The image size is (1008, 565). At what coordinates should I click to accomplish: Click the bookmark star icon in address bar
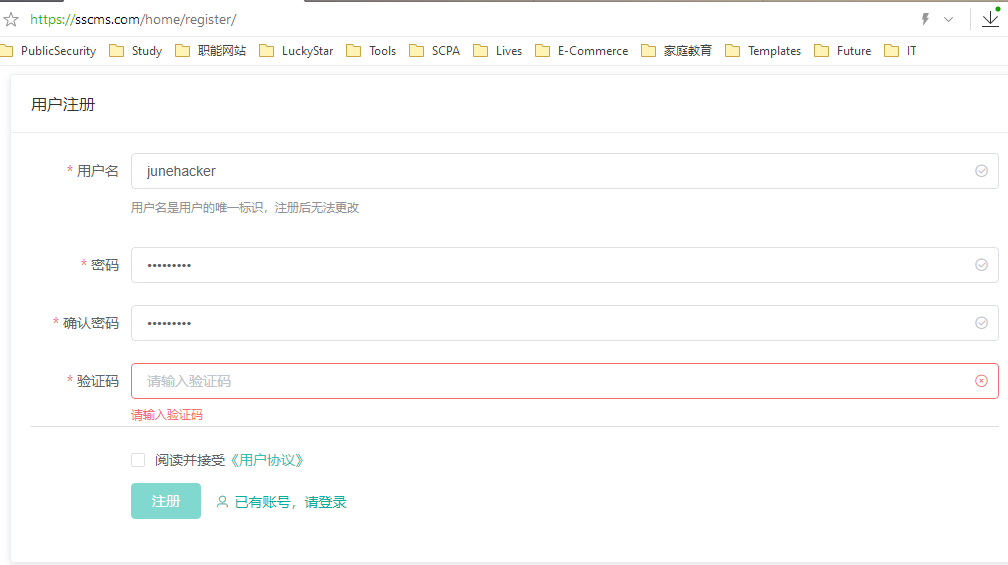point(11,19)
